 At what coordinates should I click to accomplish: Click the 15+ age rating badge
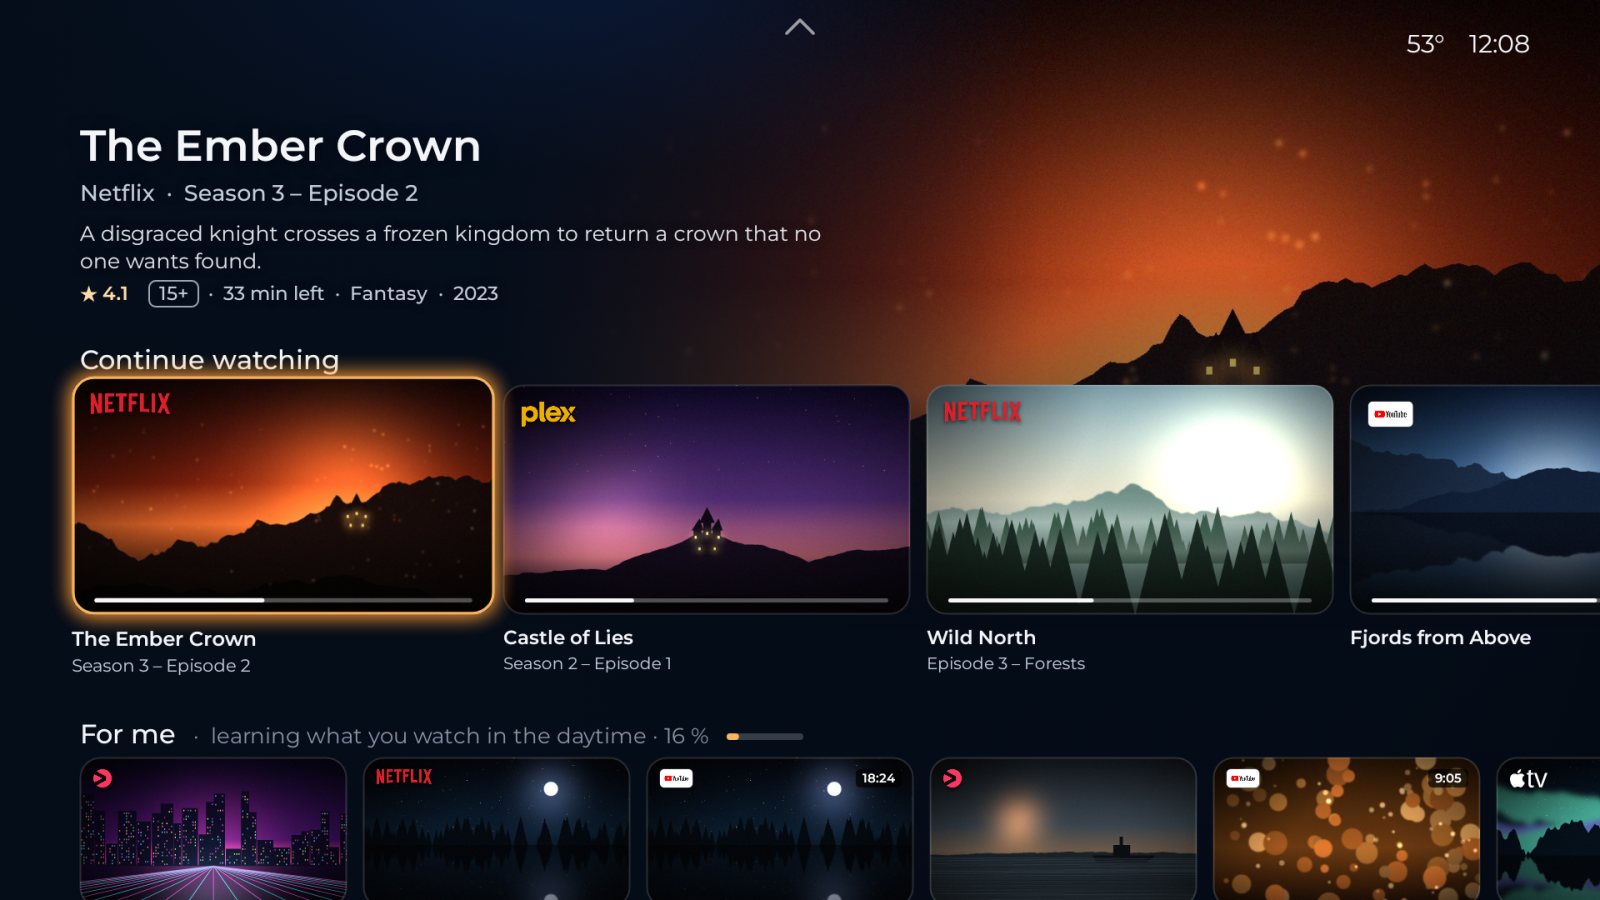pos(173,293)
